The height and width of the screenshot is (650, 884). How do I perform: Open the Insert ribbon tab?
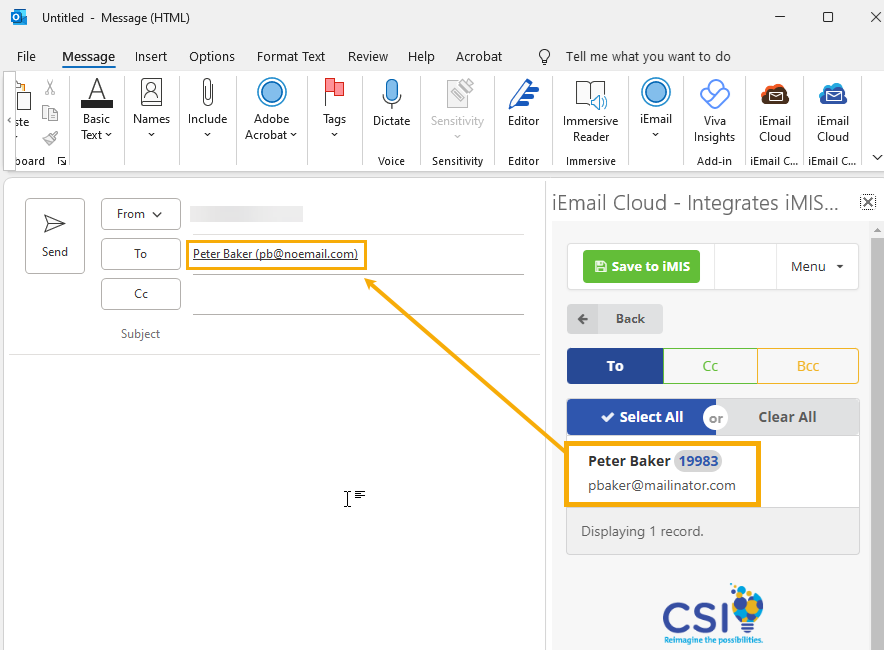point(151,57)
